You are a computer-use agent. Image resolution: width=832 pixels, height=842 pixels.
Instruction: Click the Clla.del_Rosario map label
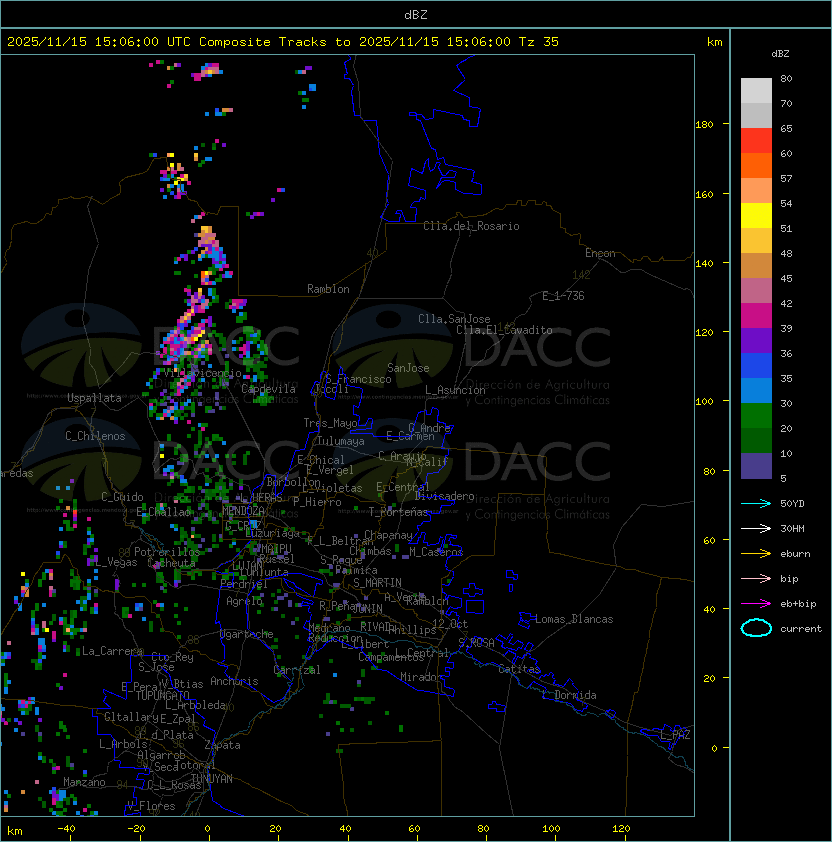[x=471, y=226]
